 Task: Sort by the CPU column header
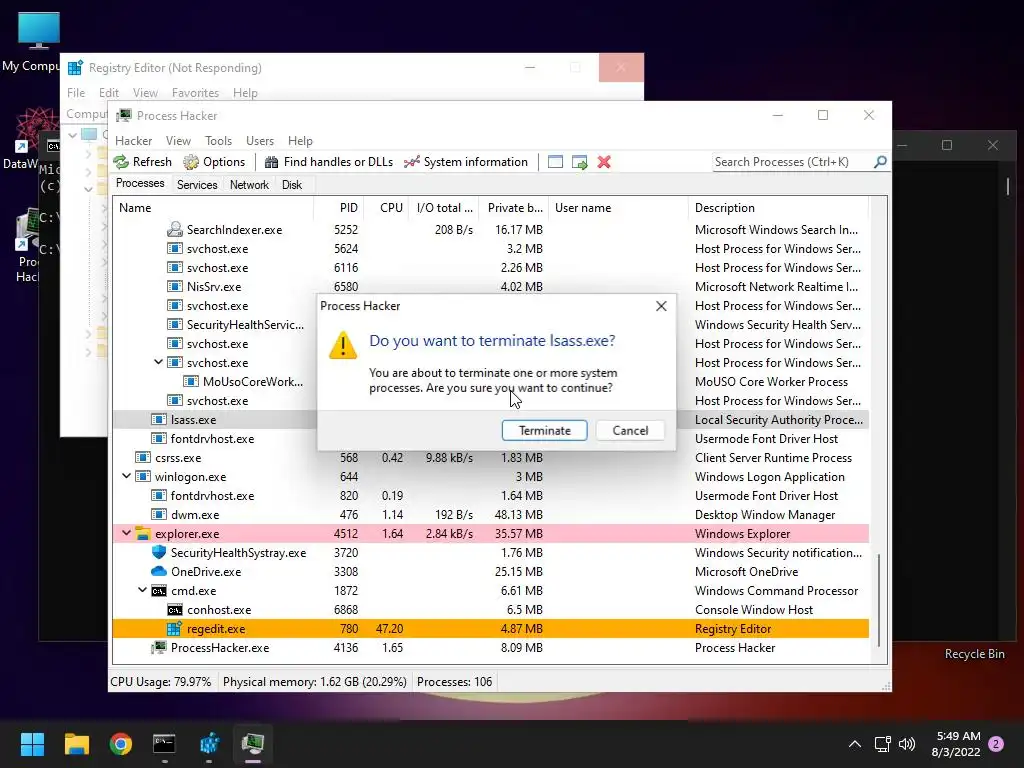[385, 208]
